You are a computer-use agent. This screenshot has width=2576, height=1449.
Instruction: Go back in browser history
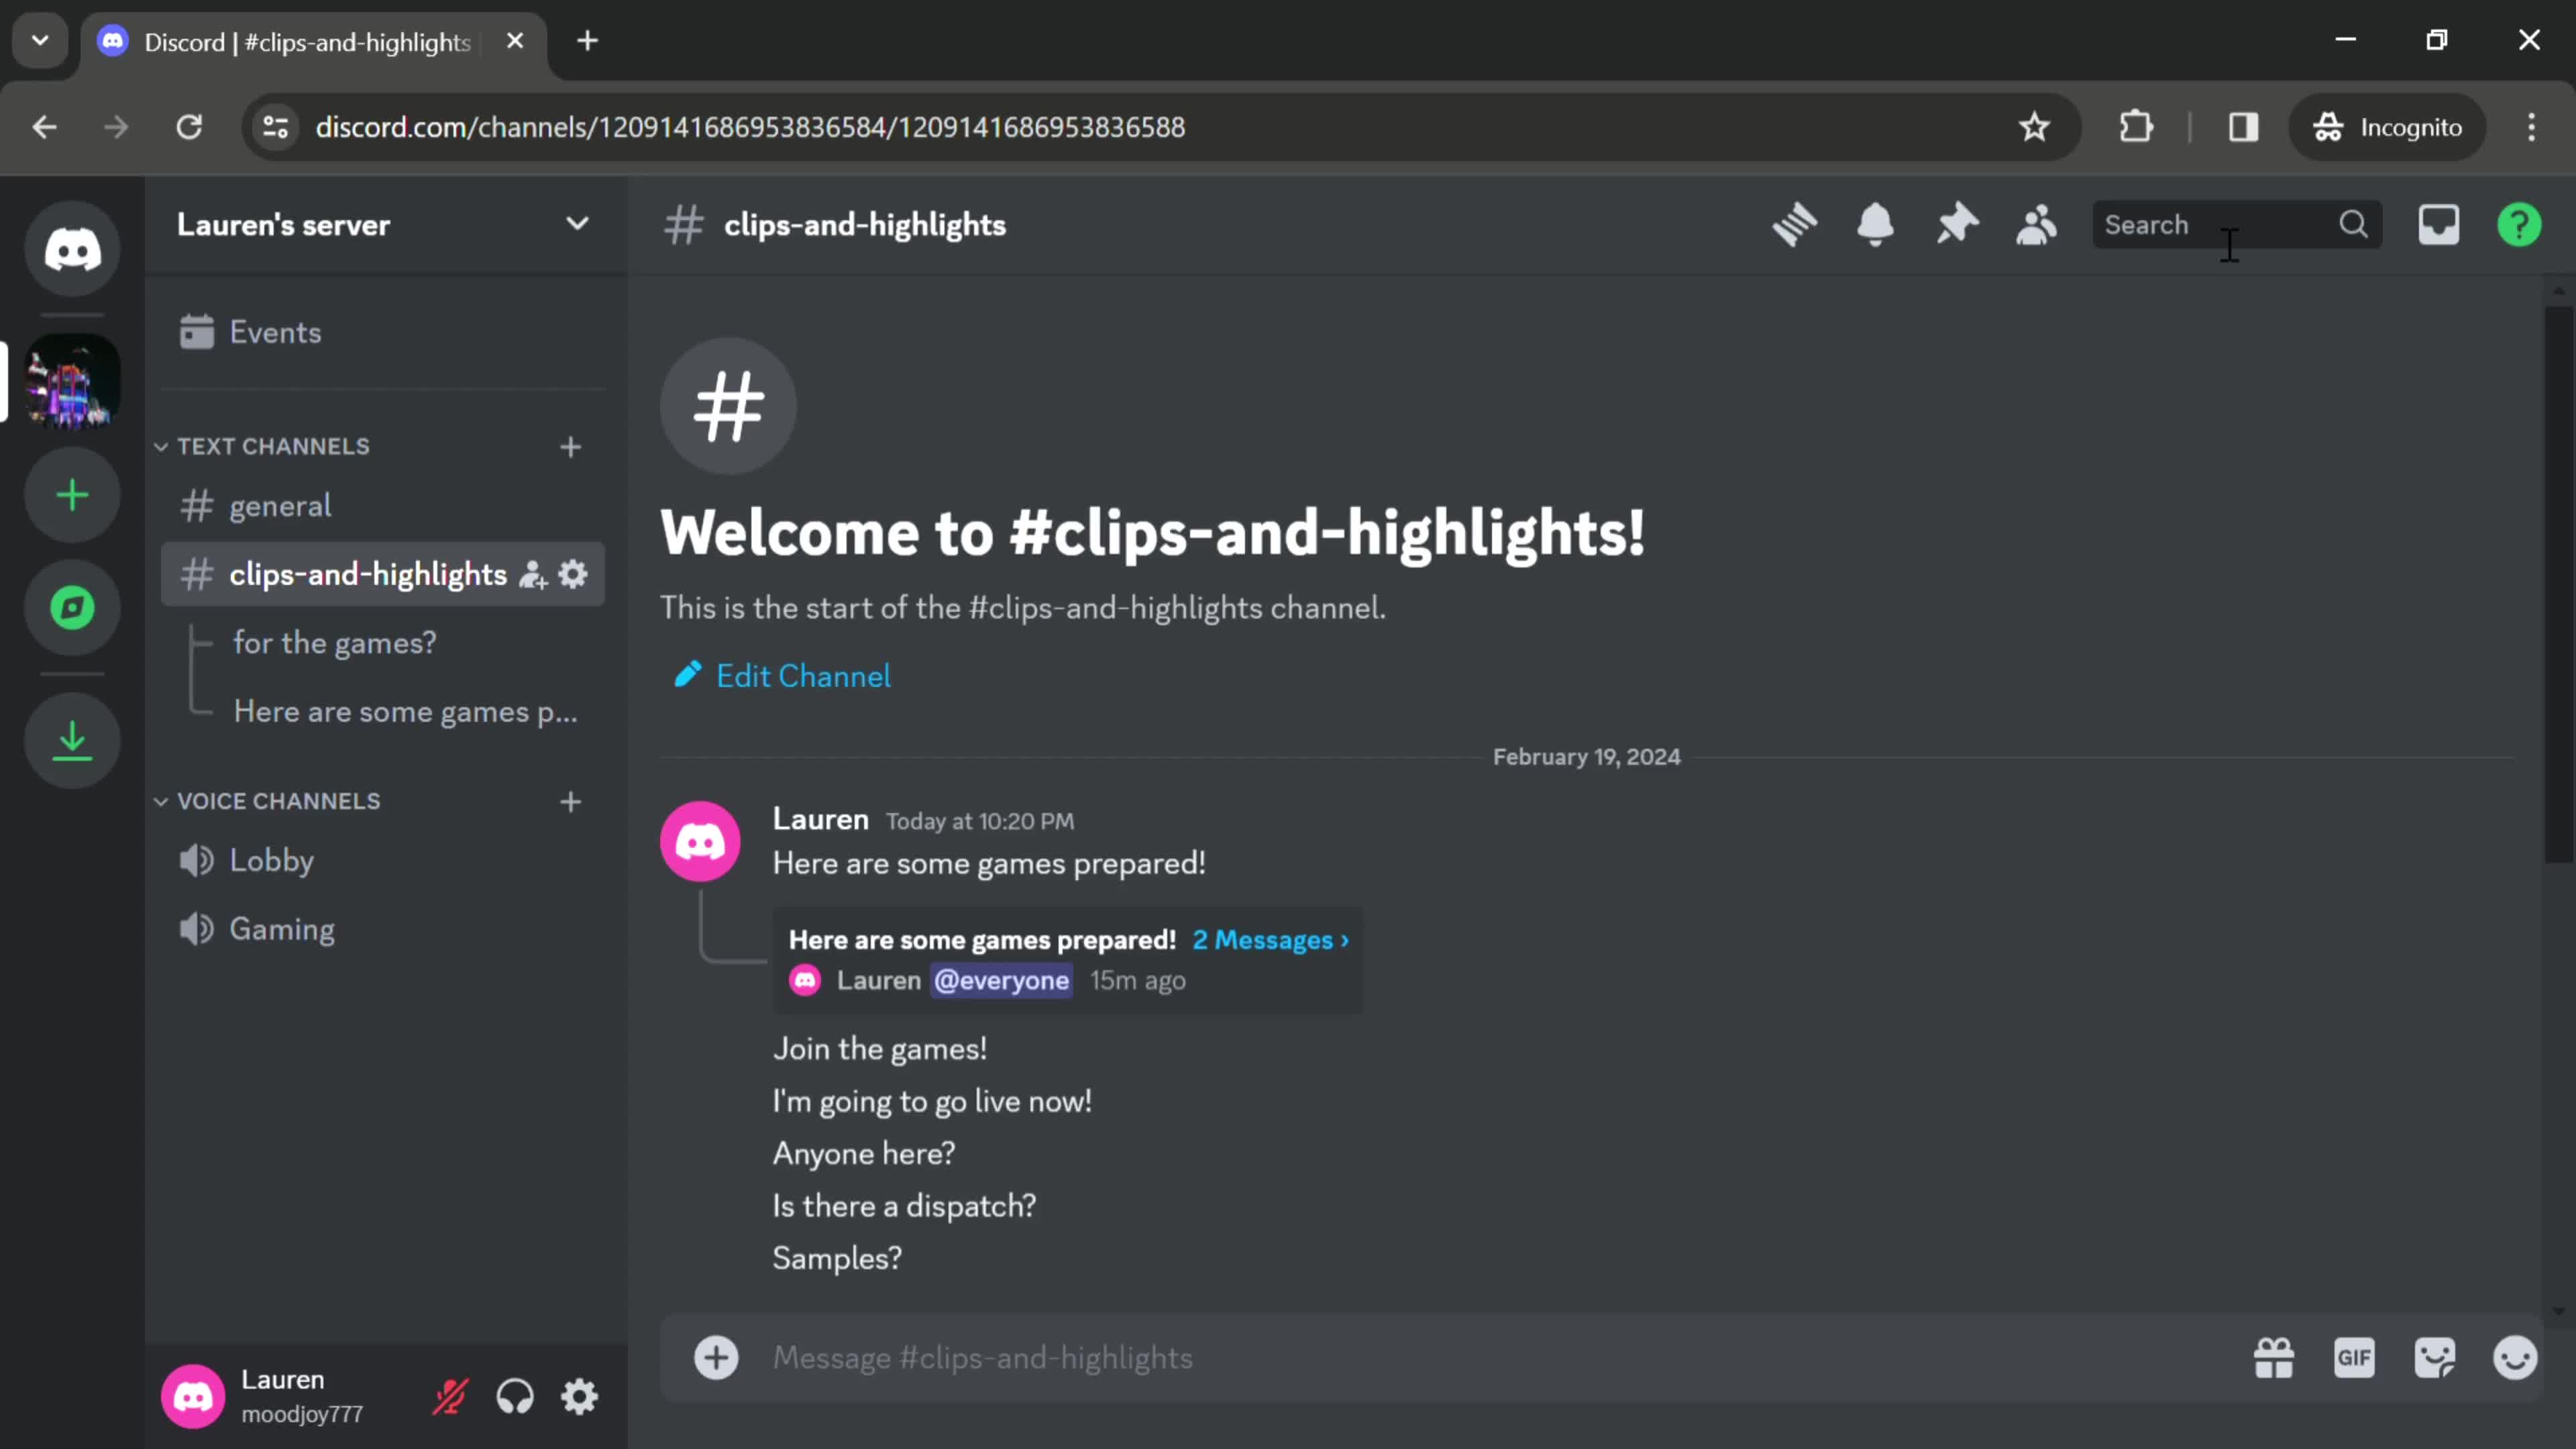tap(44, 127)
